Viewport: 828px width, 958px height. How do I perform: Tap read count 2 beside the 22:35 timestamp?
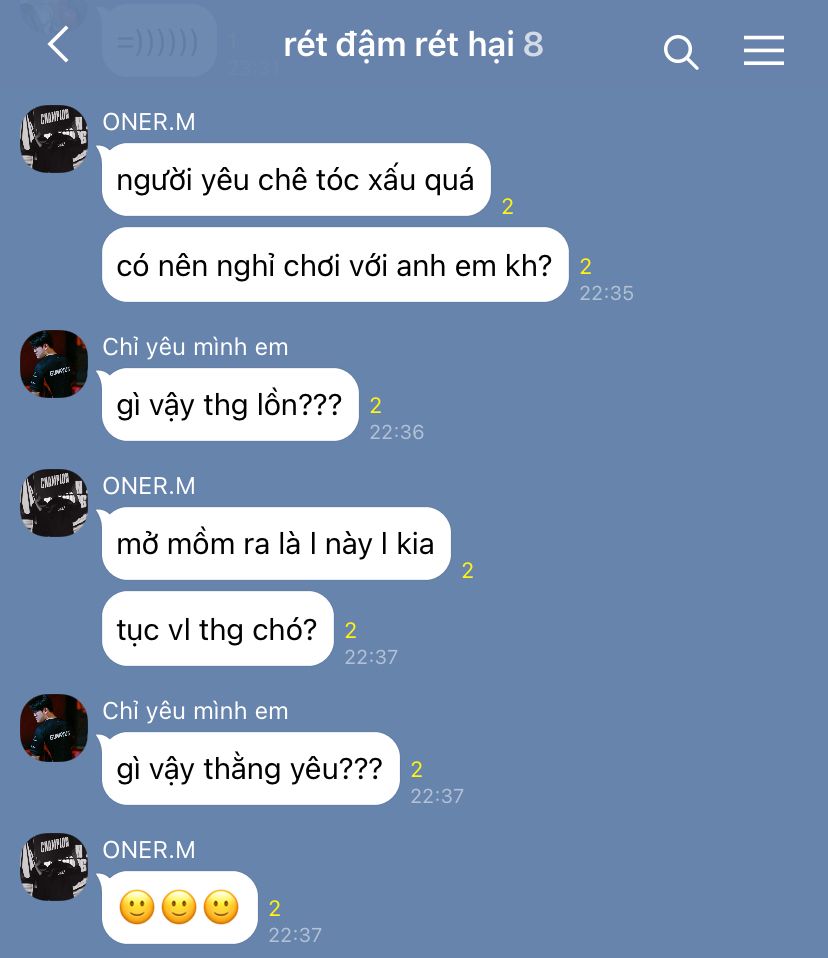585,266
